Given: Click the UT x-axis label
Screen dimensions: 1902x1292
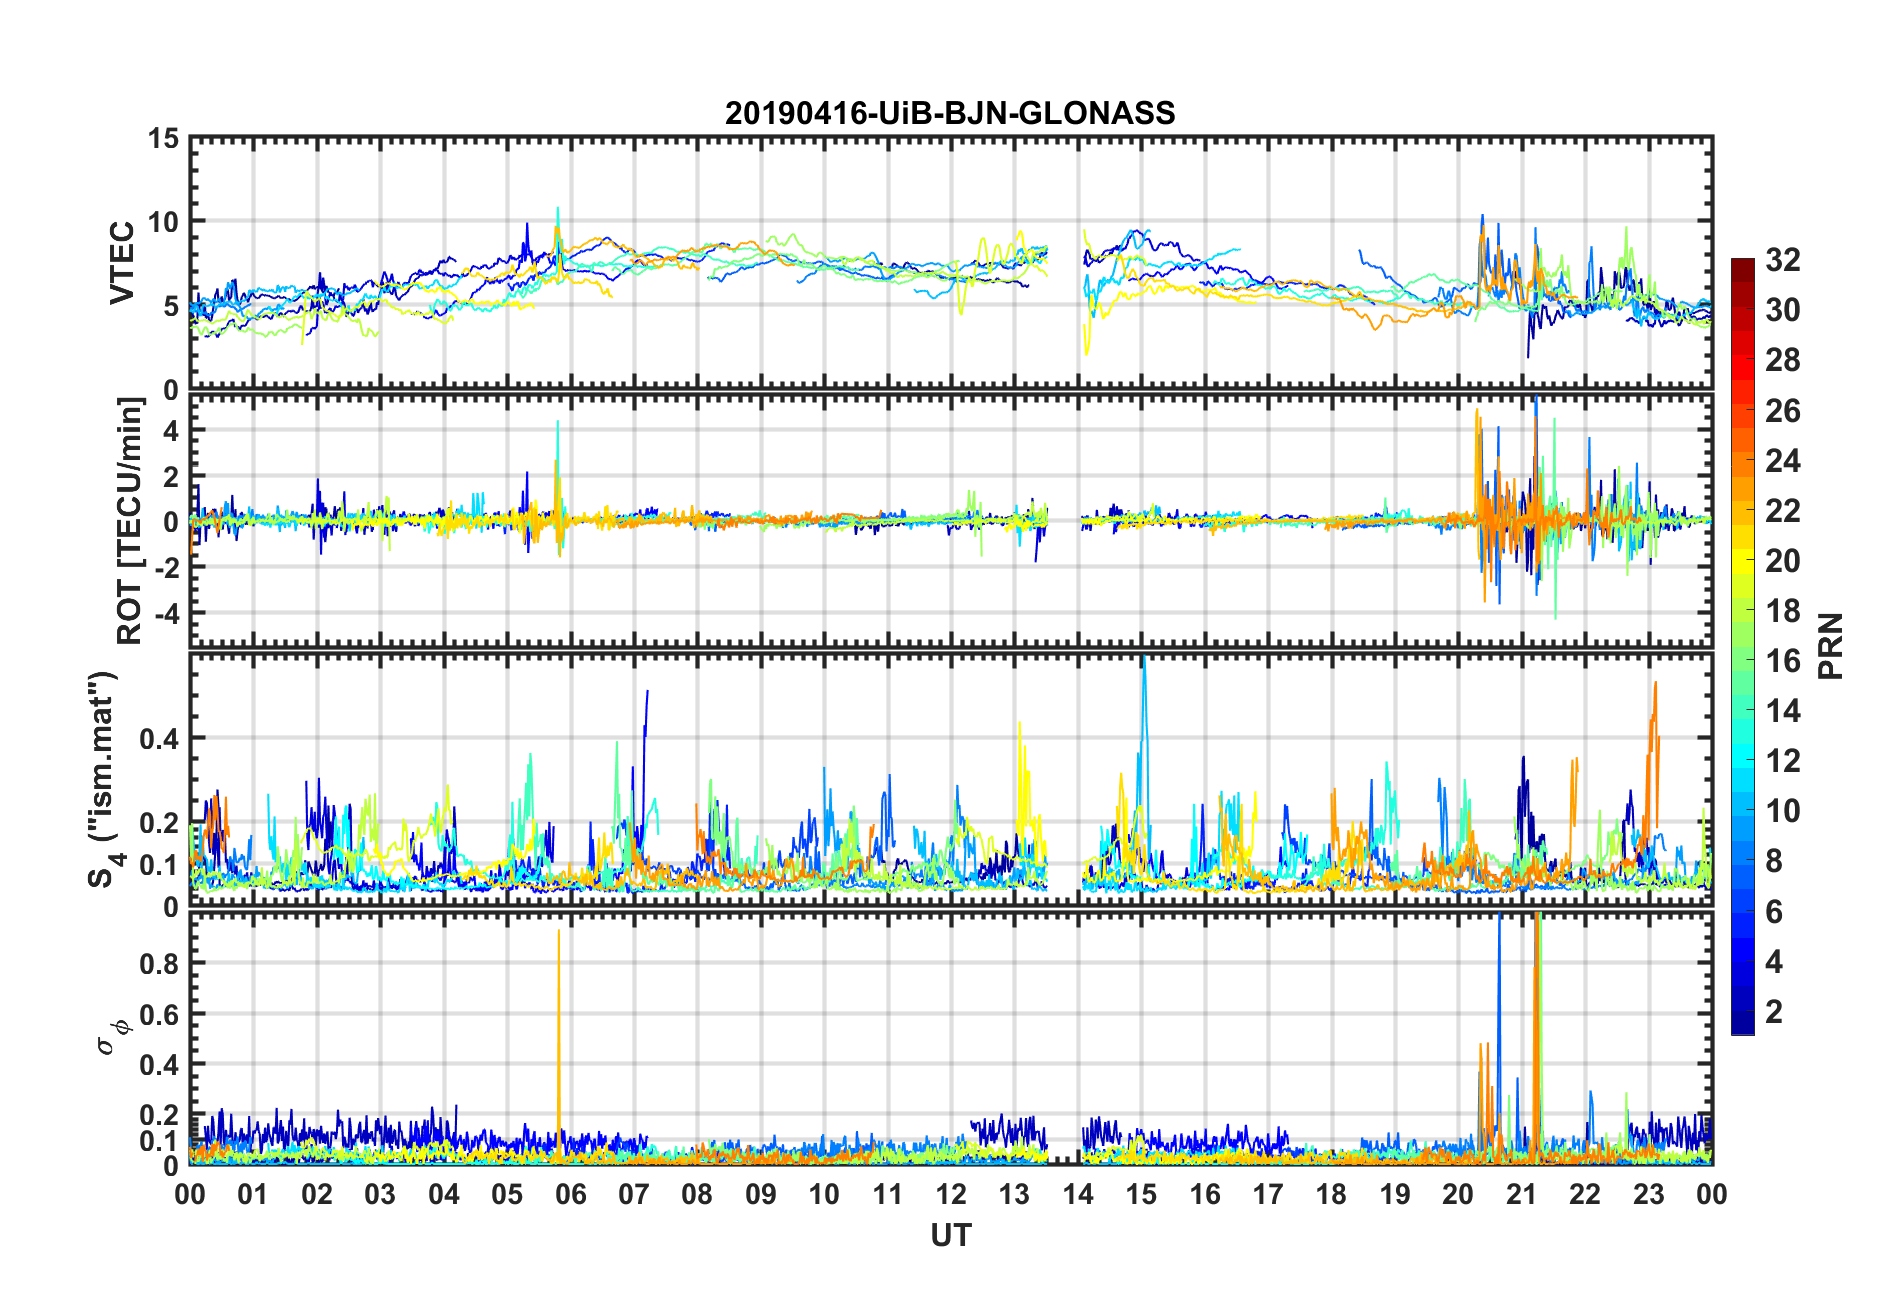Looking at the screenshot, I should coord(950,1236).
